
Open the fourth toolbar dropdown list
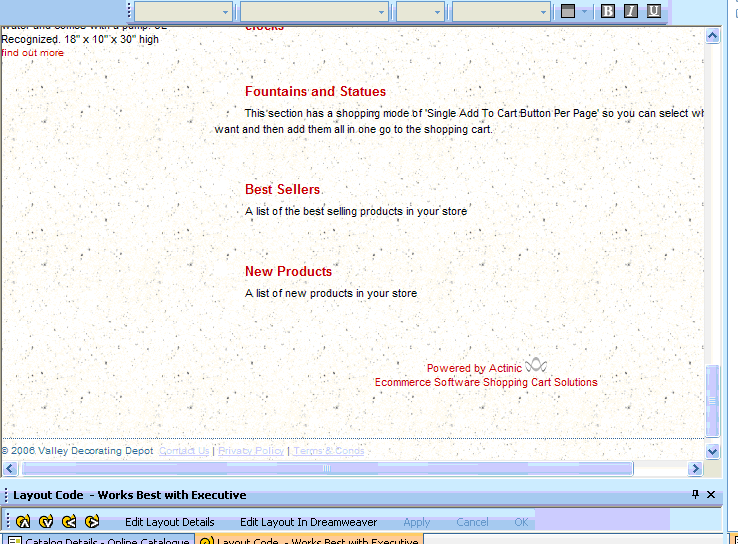point(500,12)
